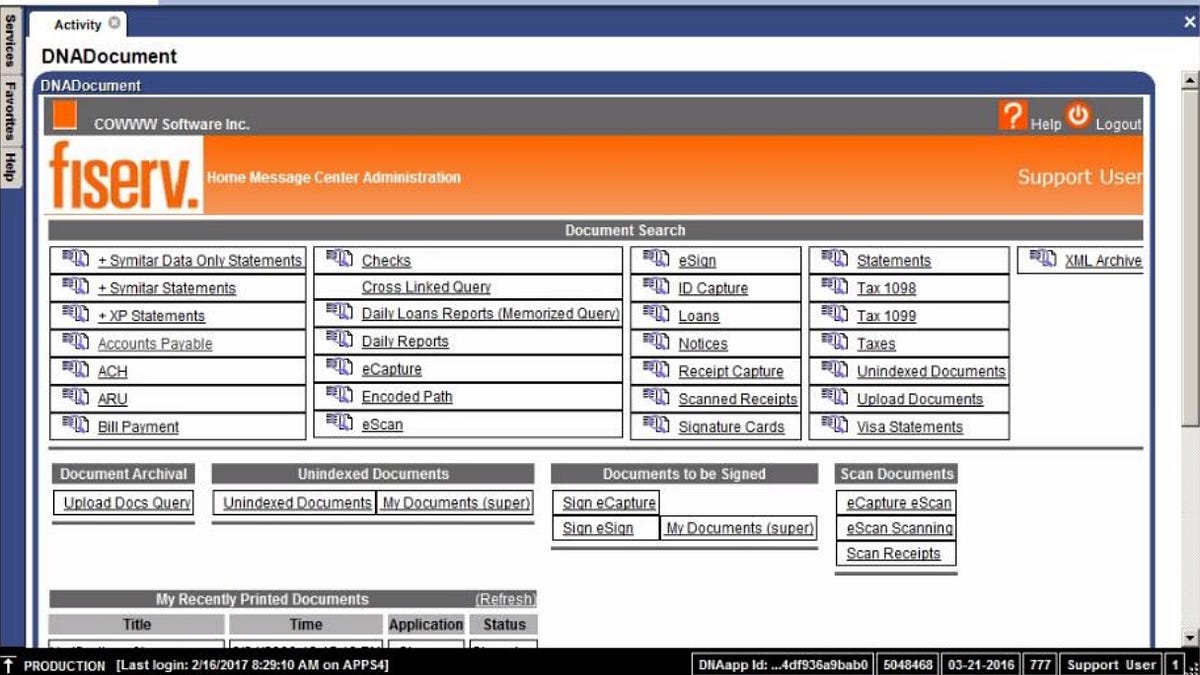Click the document icon beside Signature Cards
This screenshot has width=1200, height=675.
tap(656, 425)
